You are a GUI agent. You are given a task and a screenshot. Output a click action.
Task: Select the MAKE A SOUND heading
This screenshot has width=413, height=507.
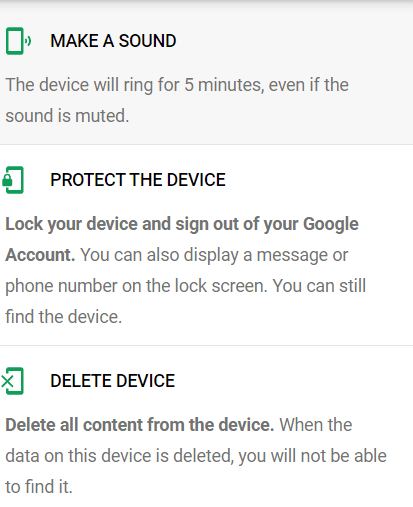(x=113, y=41)
